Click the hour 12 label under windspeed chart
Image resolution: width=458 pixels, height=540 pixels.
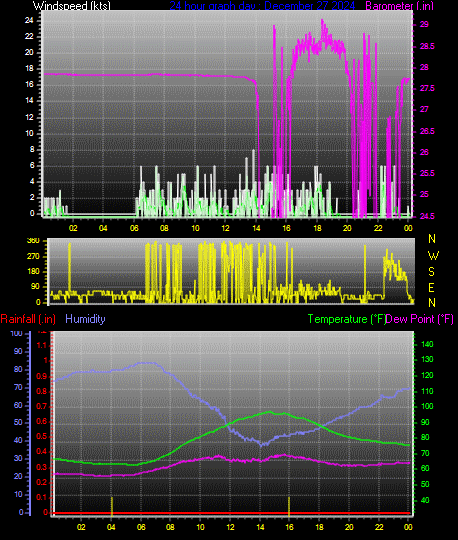225,228
